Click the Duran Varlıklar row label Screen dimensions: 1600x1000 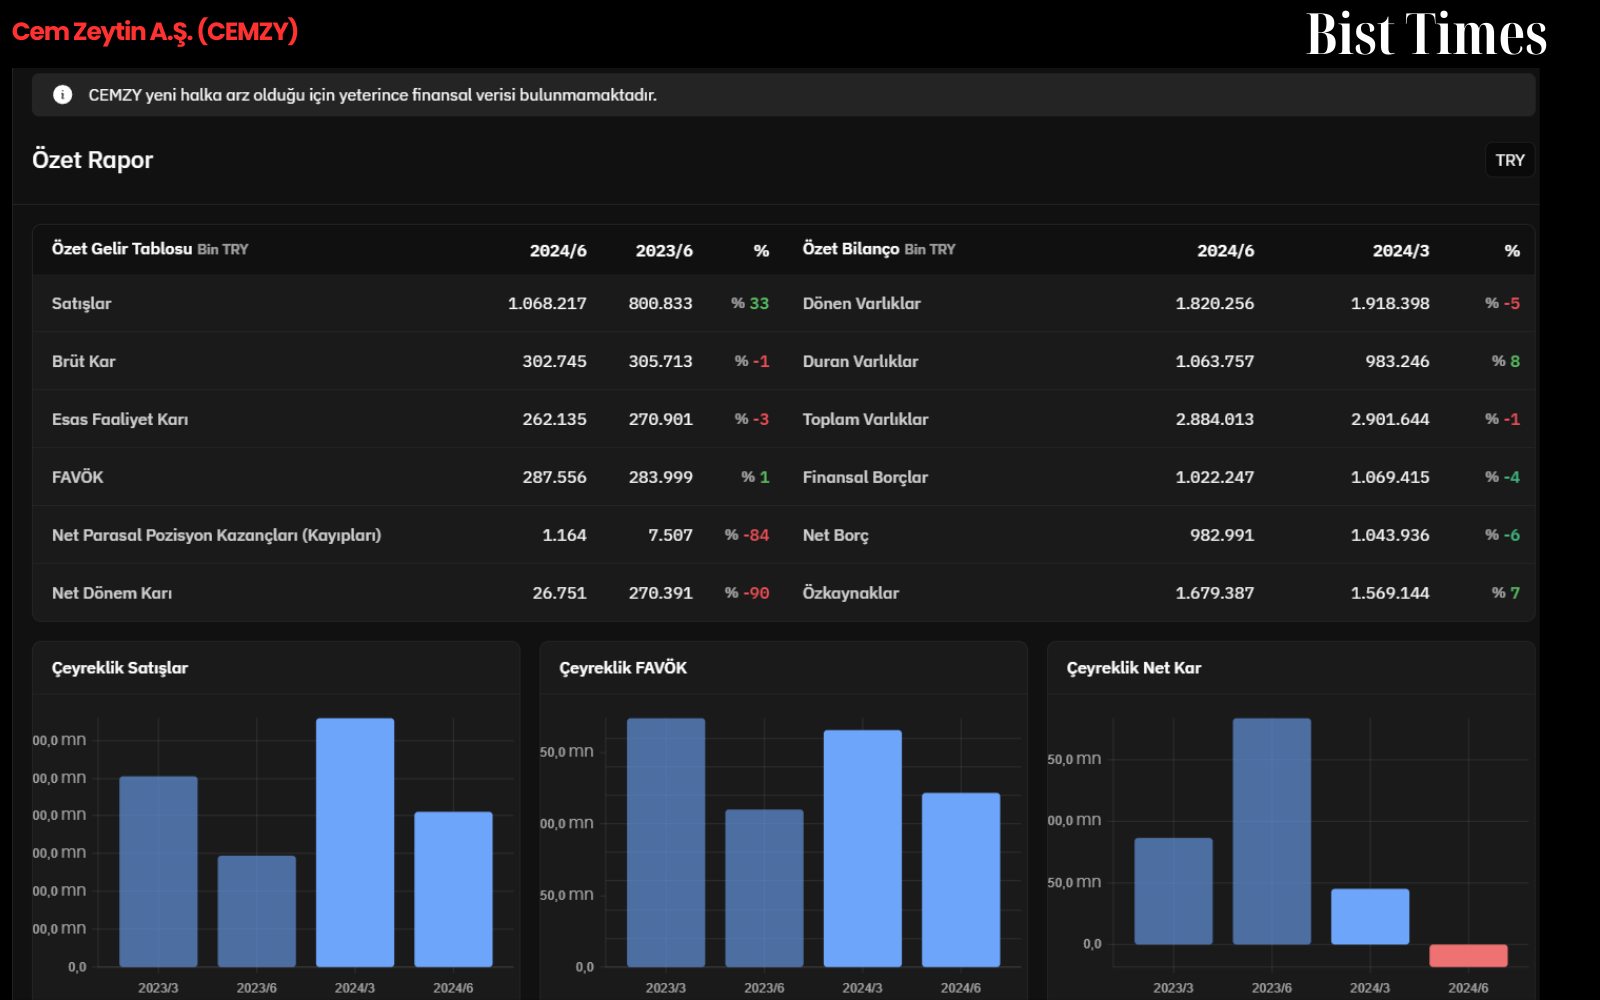860,362
